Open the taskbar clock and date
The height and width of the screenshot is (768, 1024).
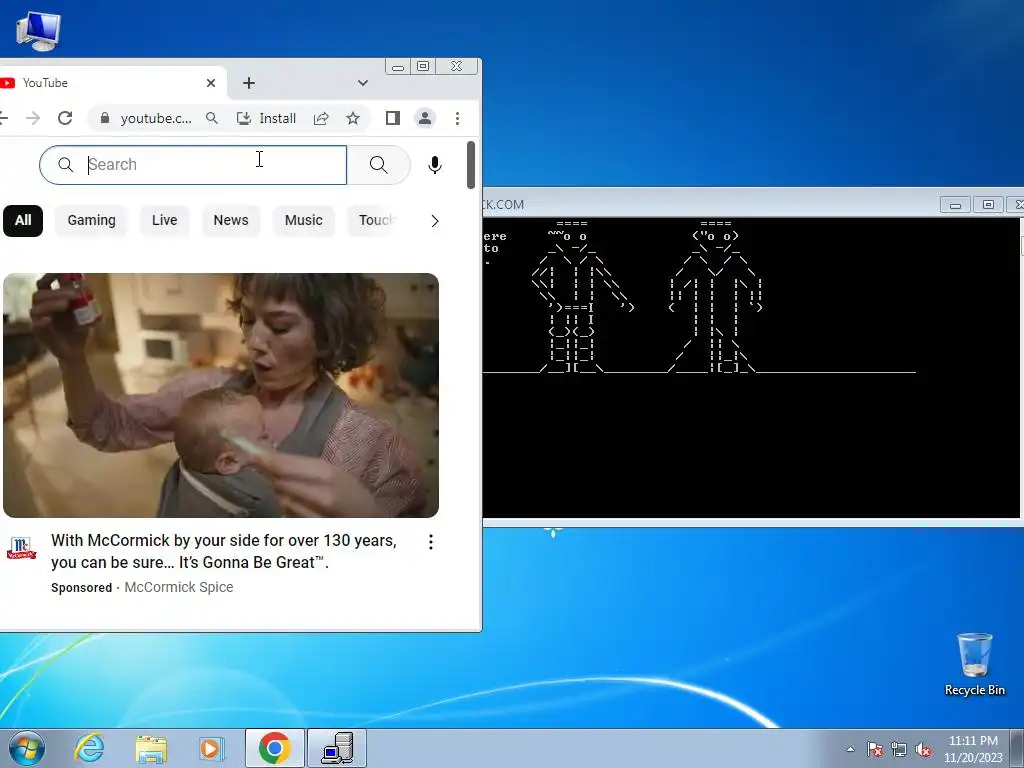[973, 749]
